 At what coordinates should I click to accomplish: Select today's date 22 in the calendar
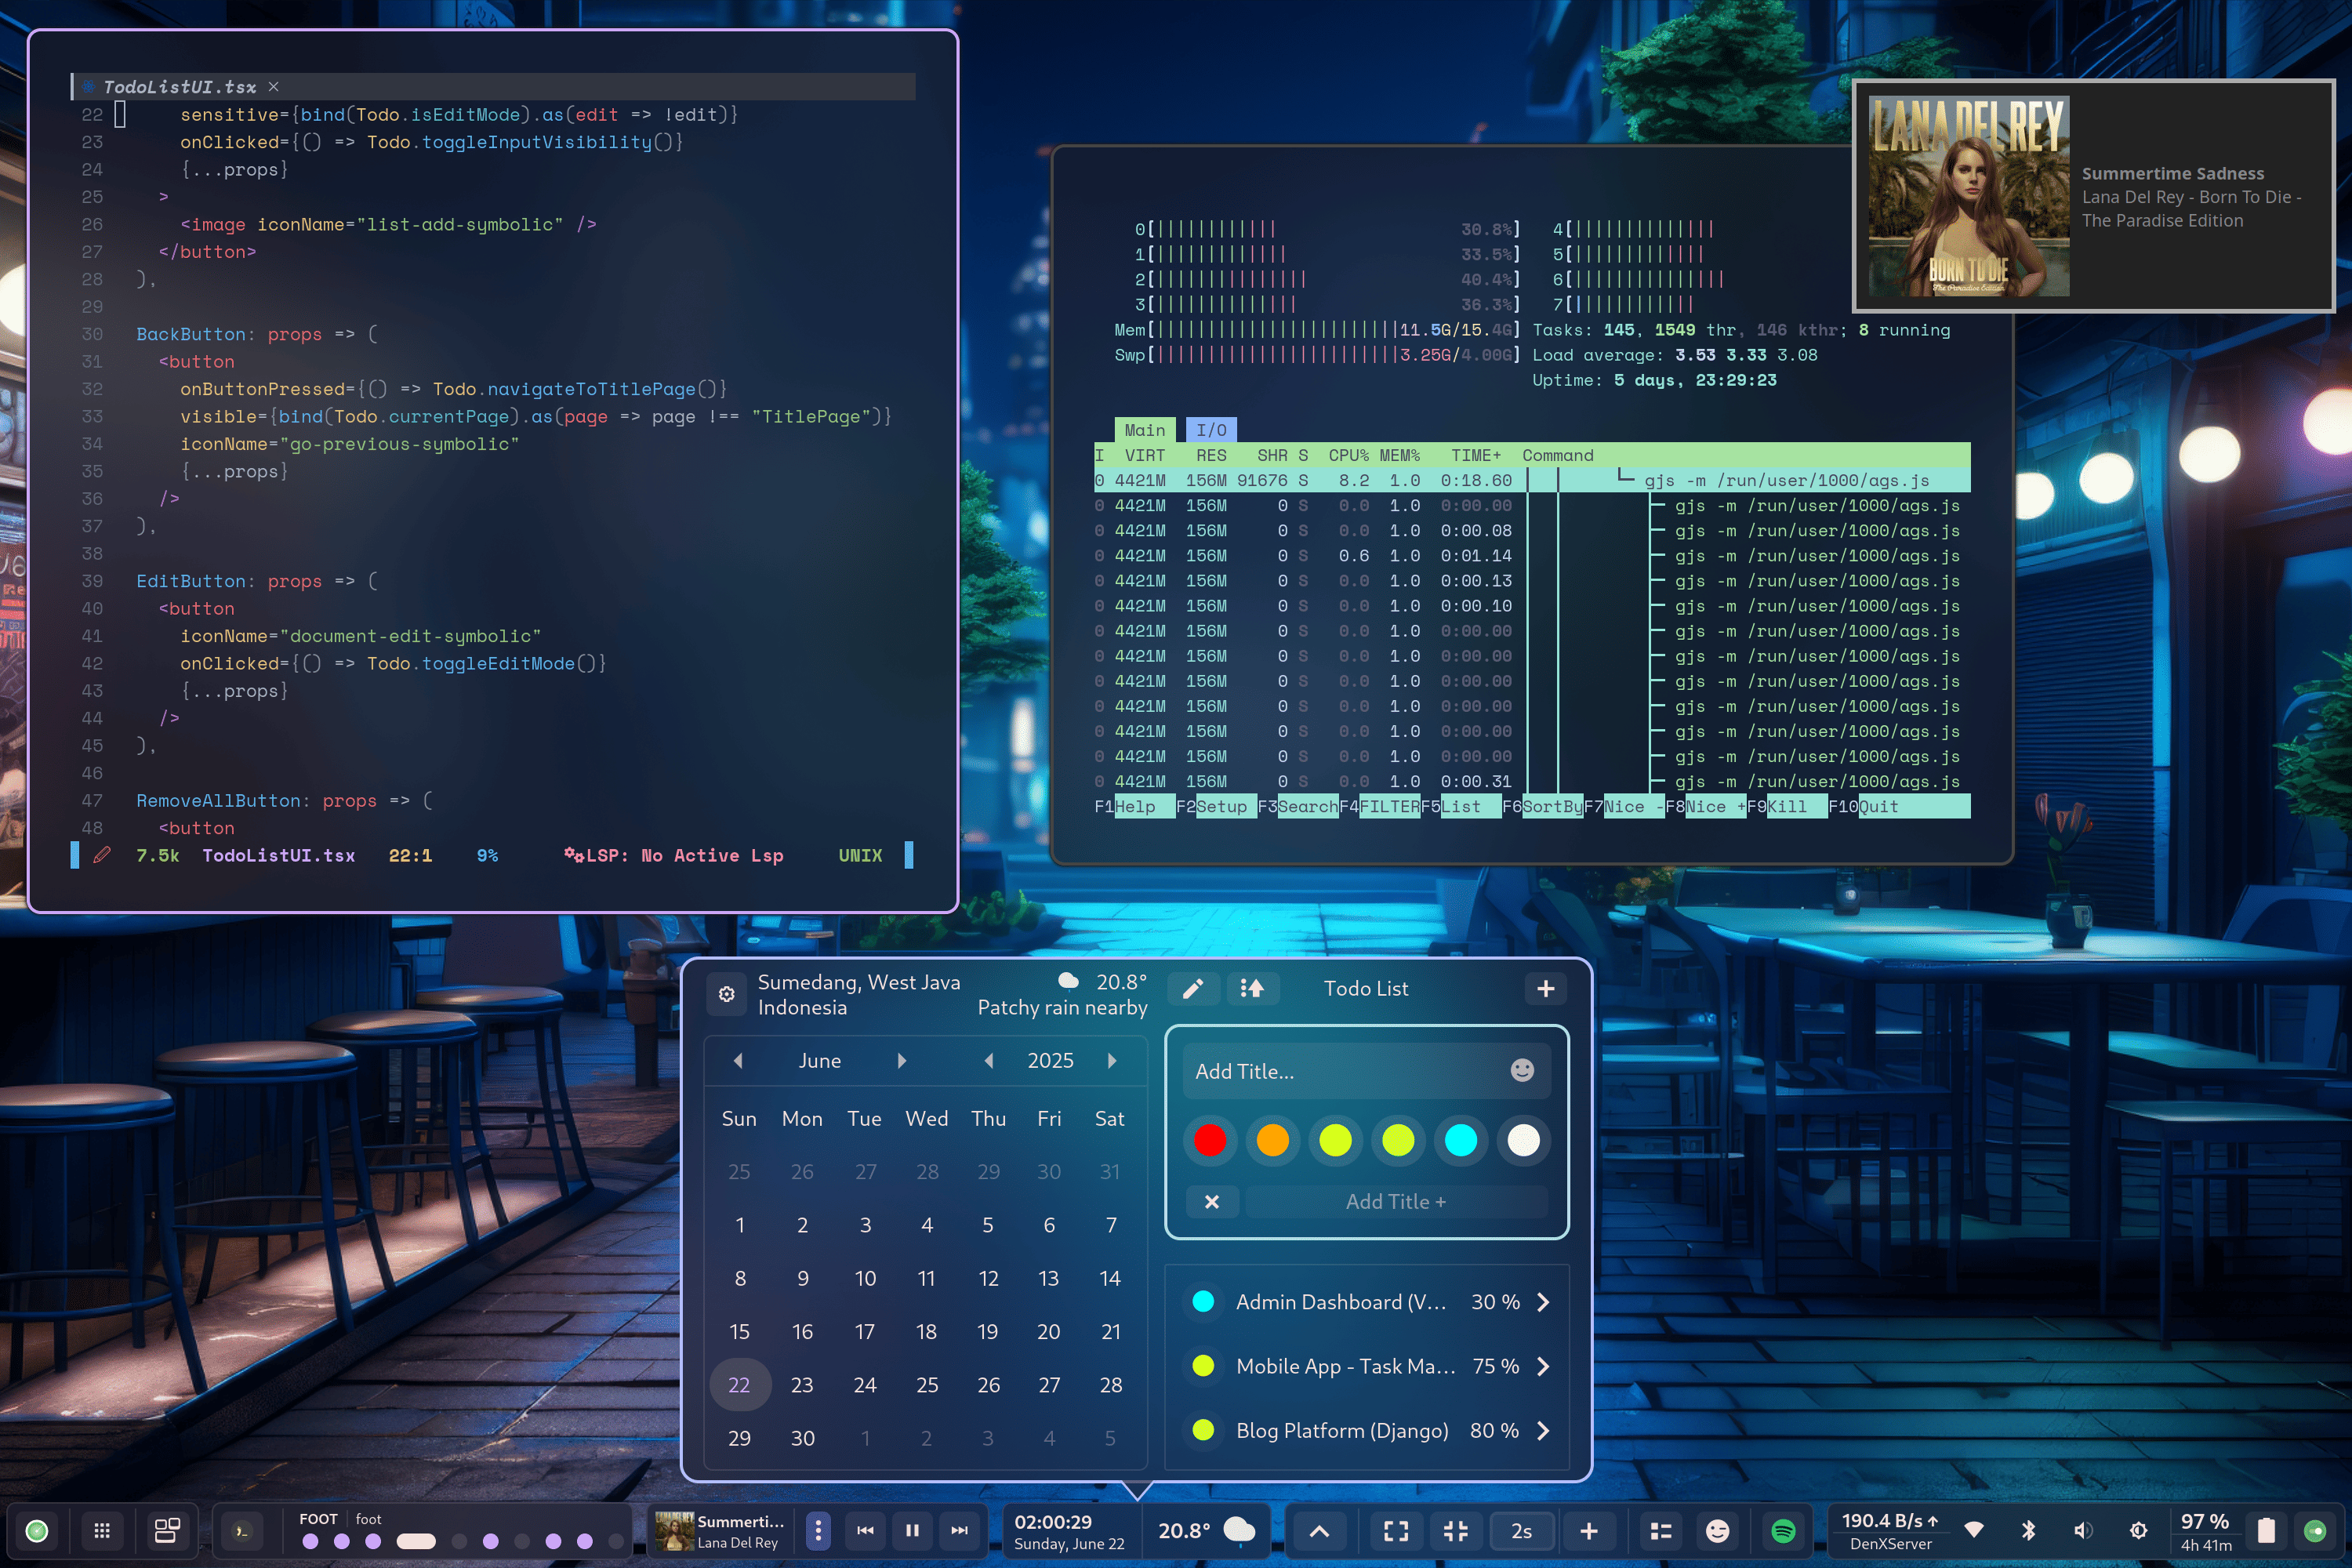tap(739, 1385)
